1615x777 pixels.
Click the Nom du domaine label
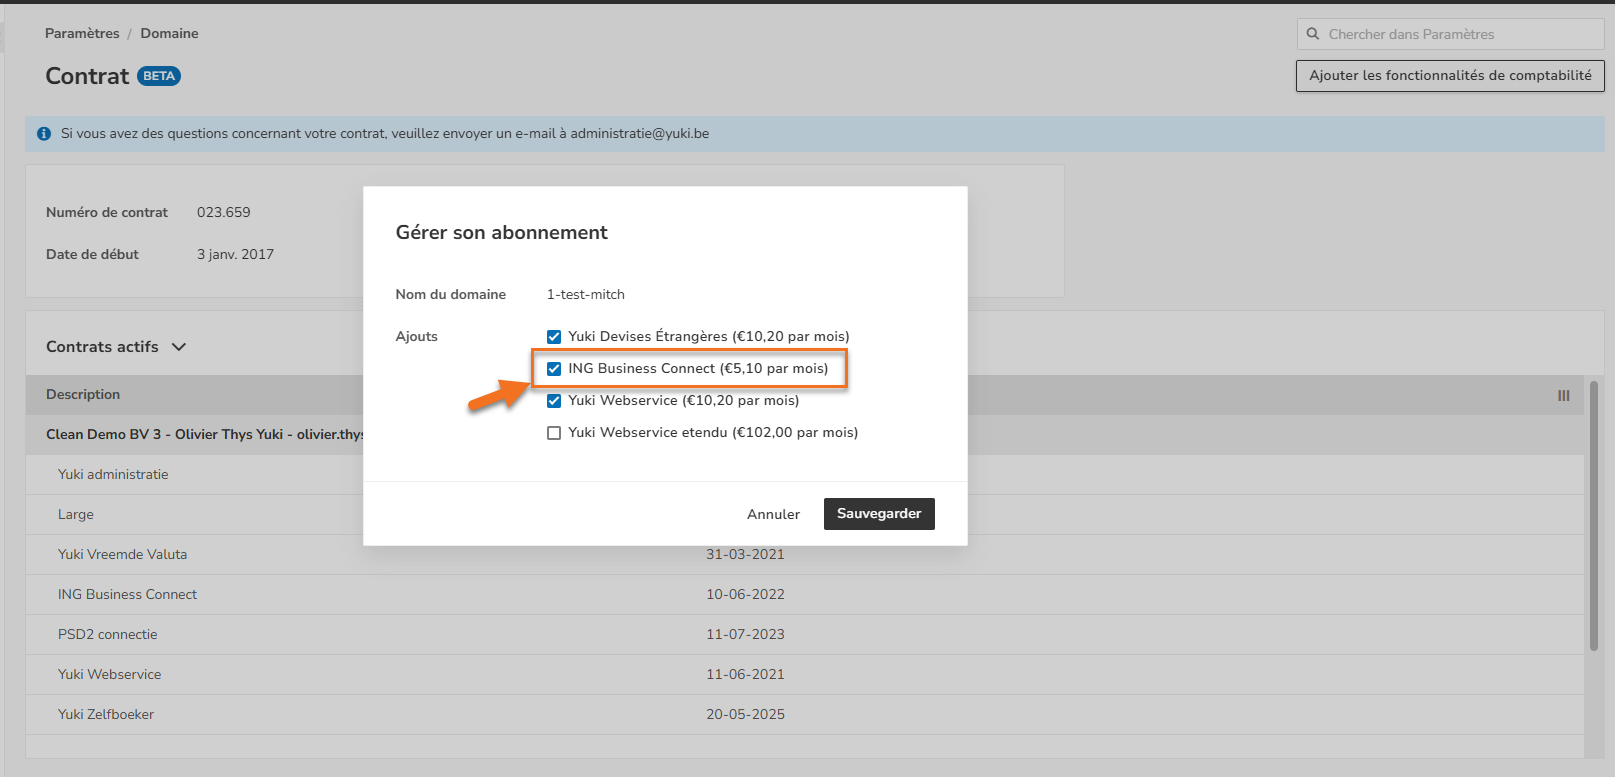click(451, 295)
